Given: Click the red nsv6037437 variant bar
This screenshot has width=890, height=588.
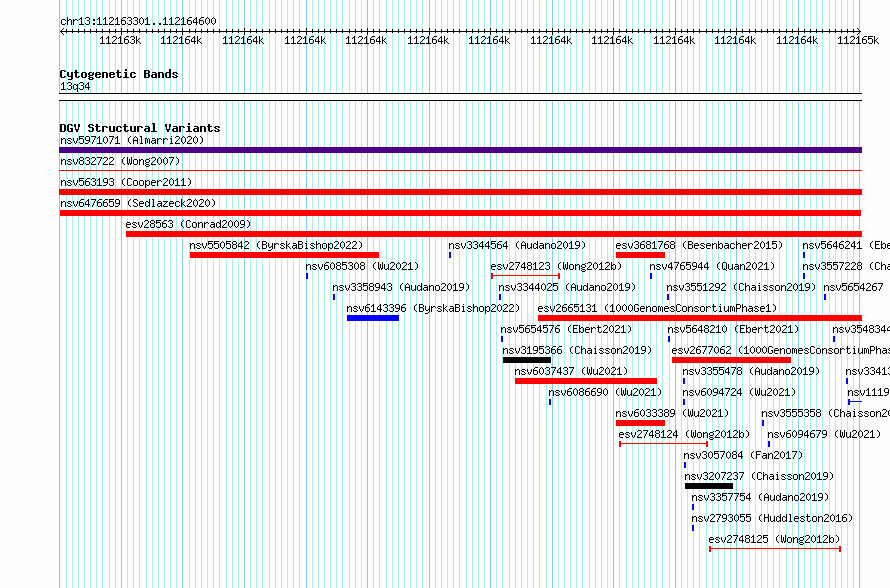Looking at the screenshot, I should tap(586, 381).
